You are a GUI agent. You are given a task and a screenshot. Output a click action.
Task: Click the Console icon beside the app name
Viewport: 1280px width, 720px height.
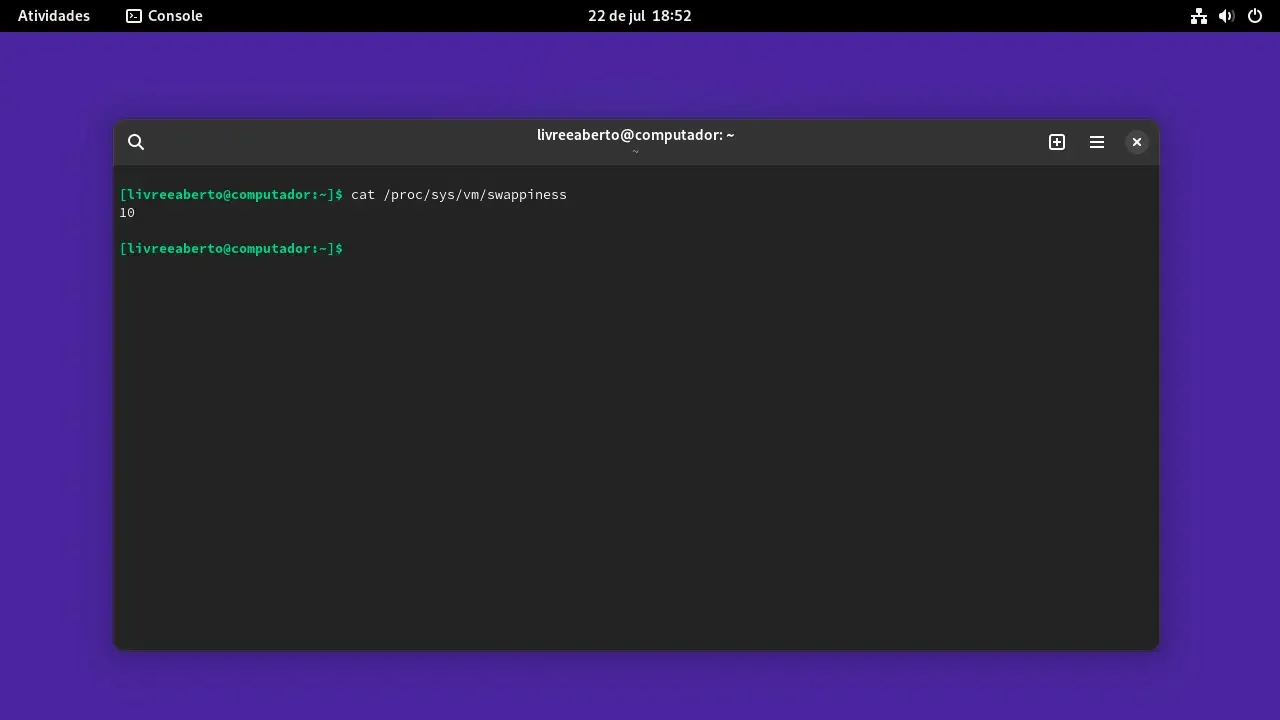[x=134, y=16]
